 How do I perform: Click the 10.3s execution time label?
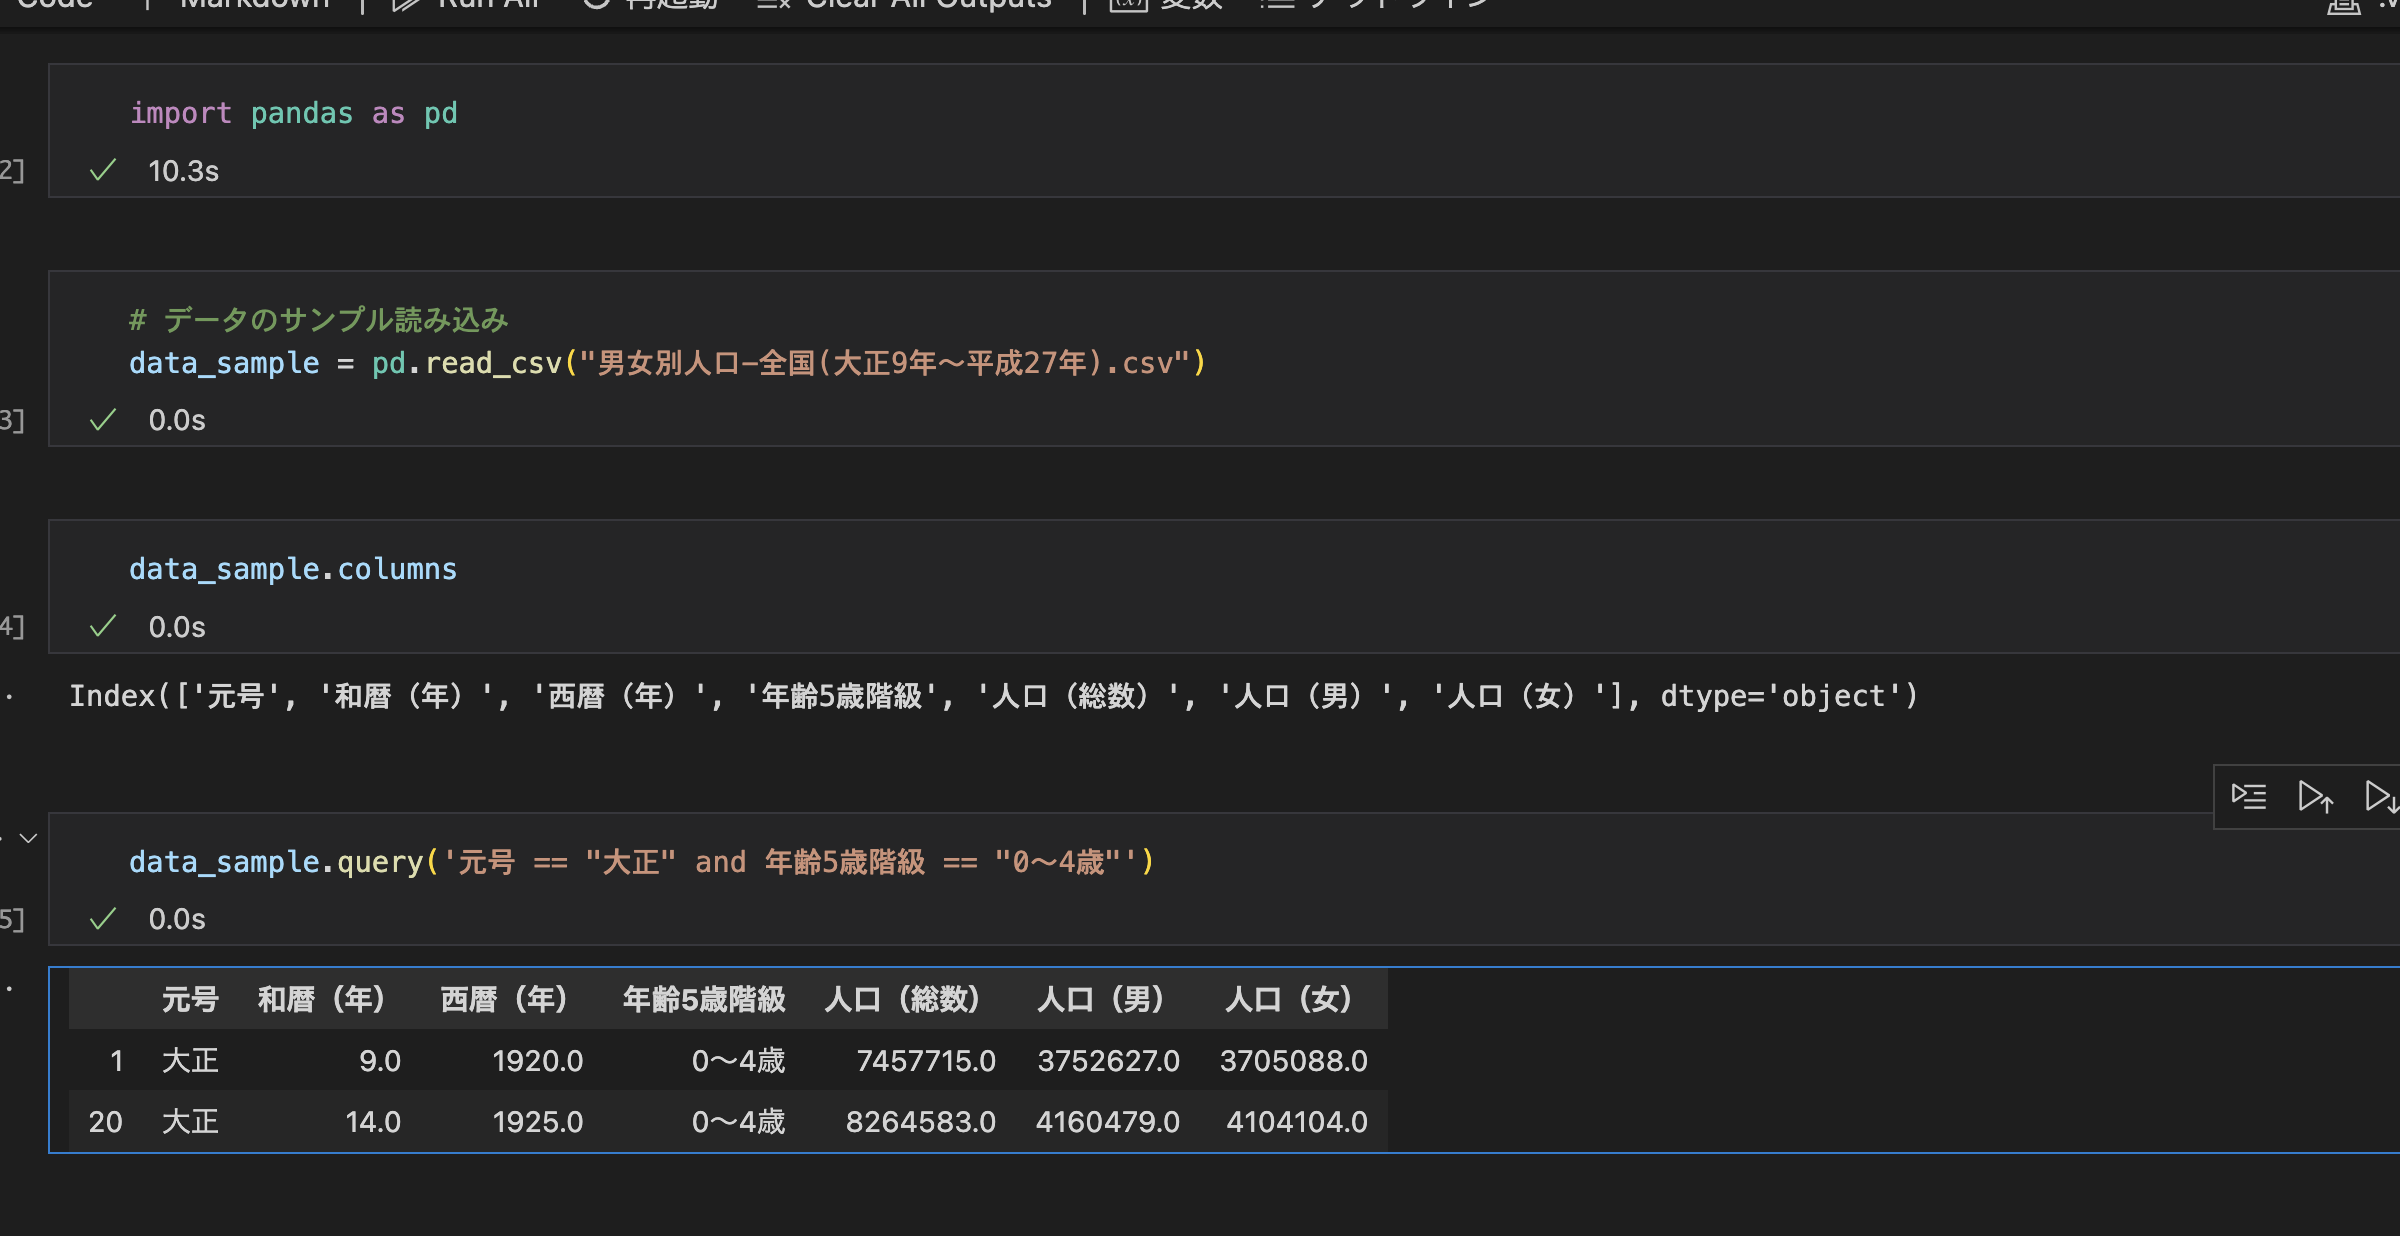[x=184, y=171]
